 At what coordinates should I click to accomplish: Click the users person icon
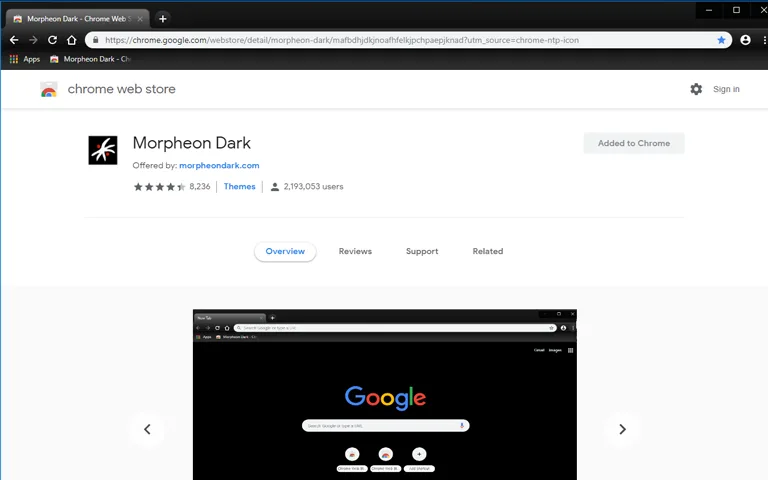275,187
